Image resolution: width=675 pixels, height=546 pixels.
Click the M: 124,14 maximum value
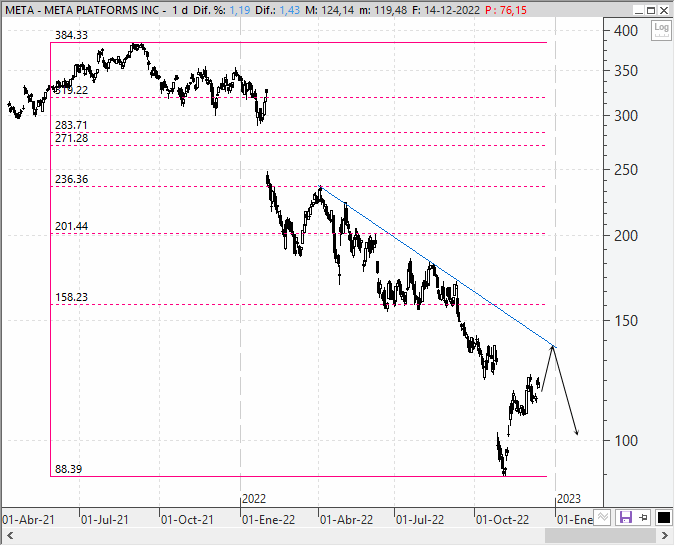click(329, 10)
